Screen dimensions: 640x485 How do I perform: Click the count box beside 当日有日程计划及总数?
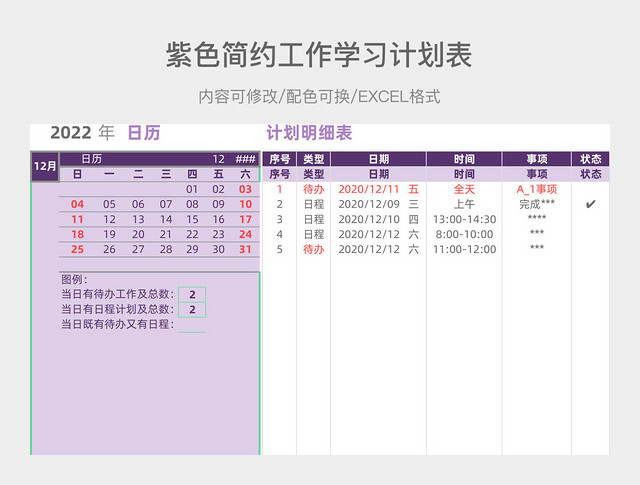[x=192, y=309]
